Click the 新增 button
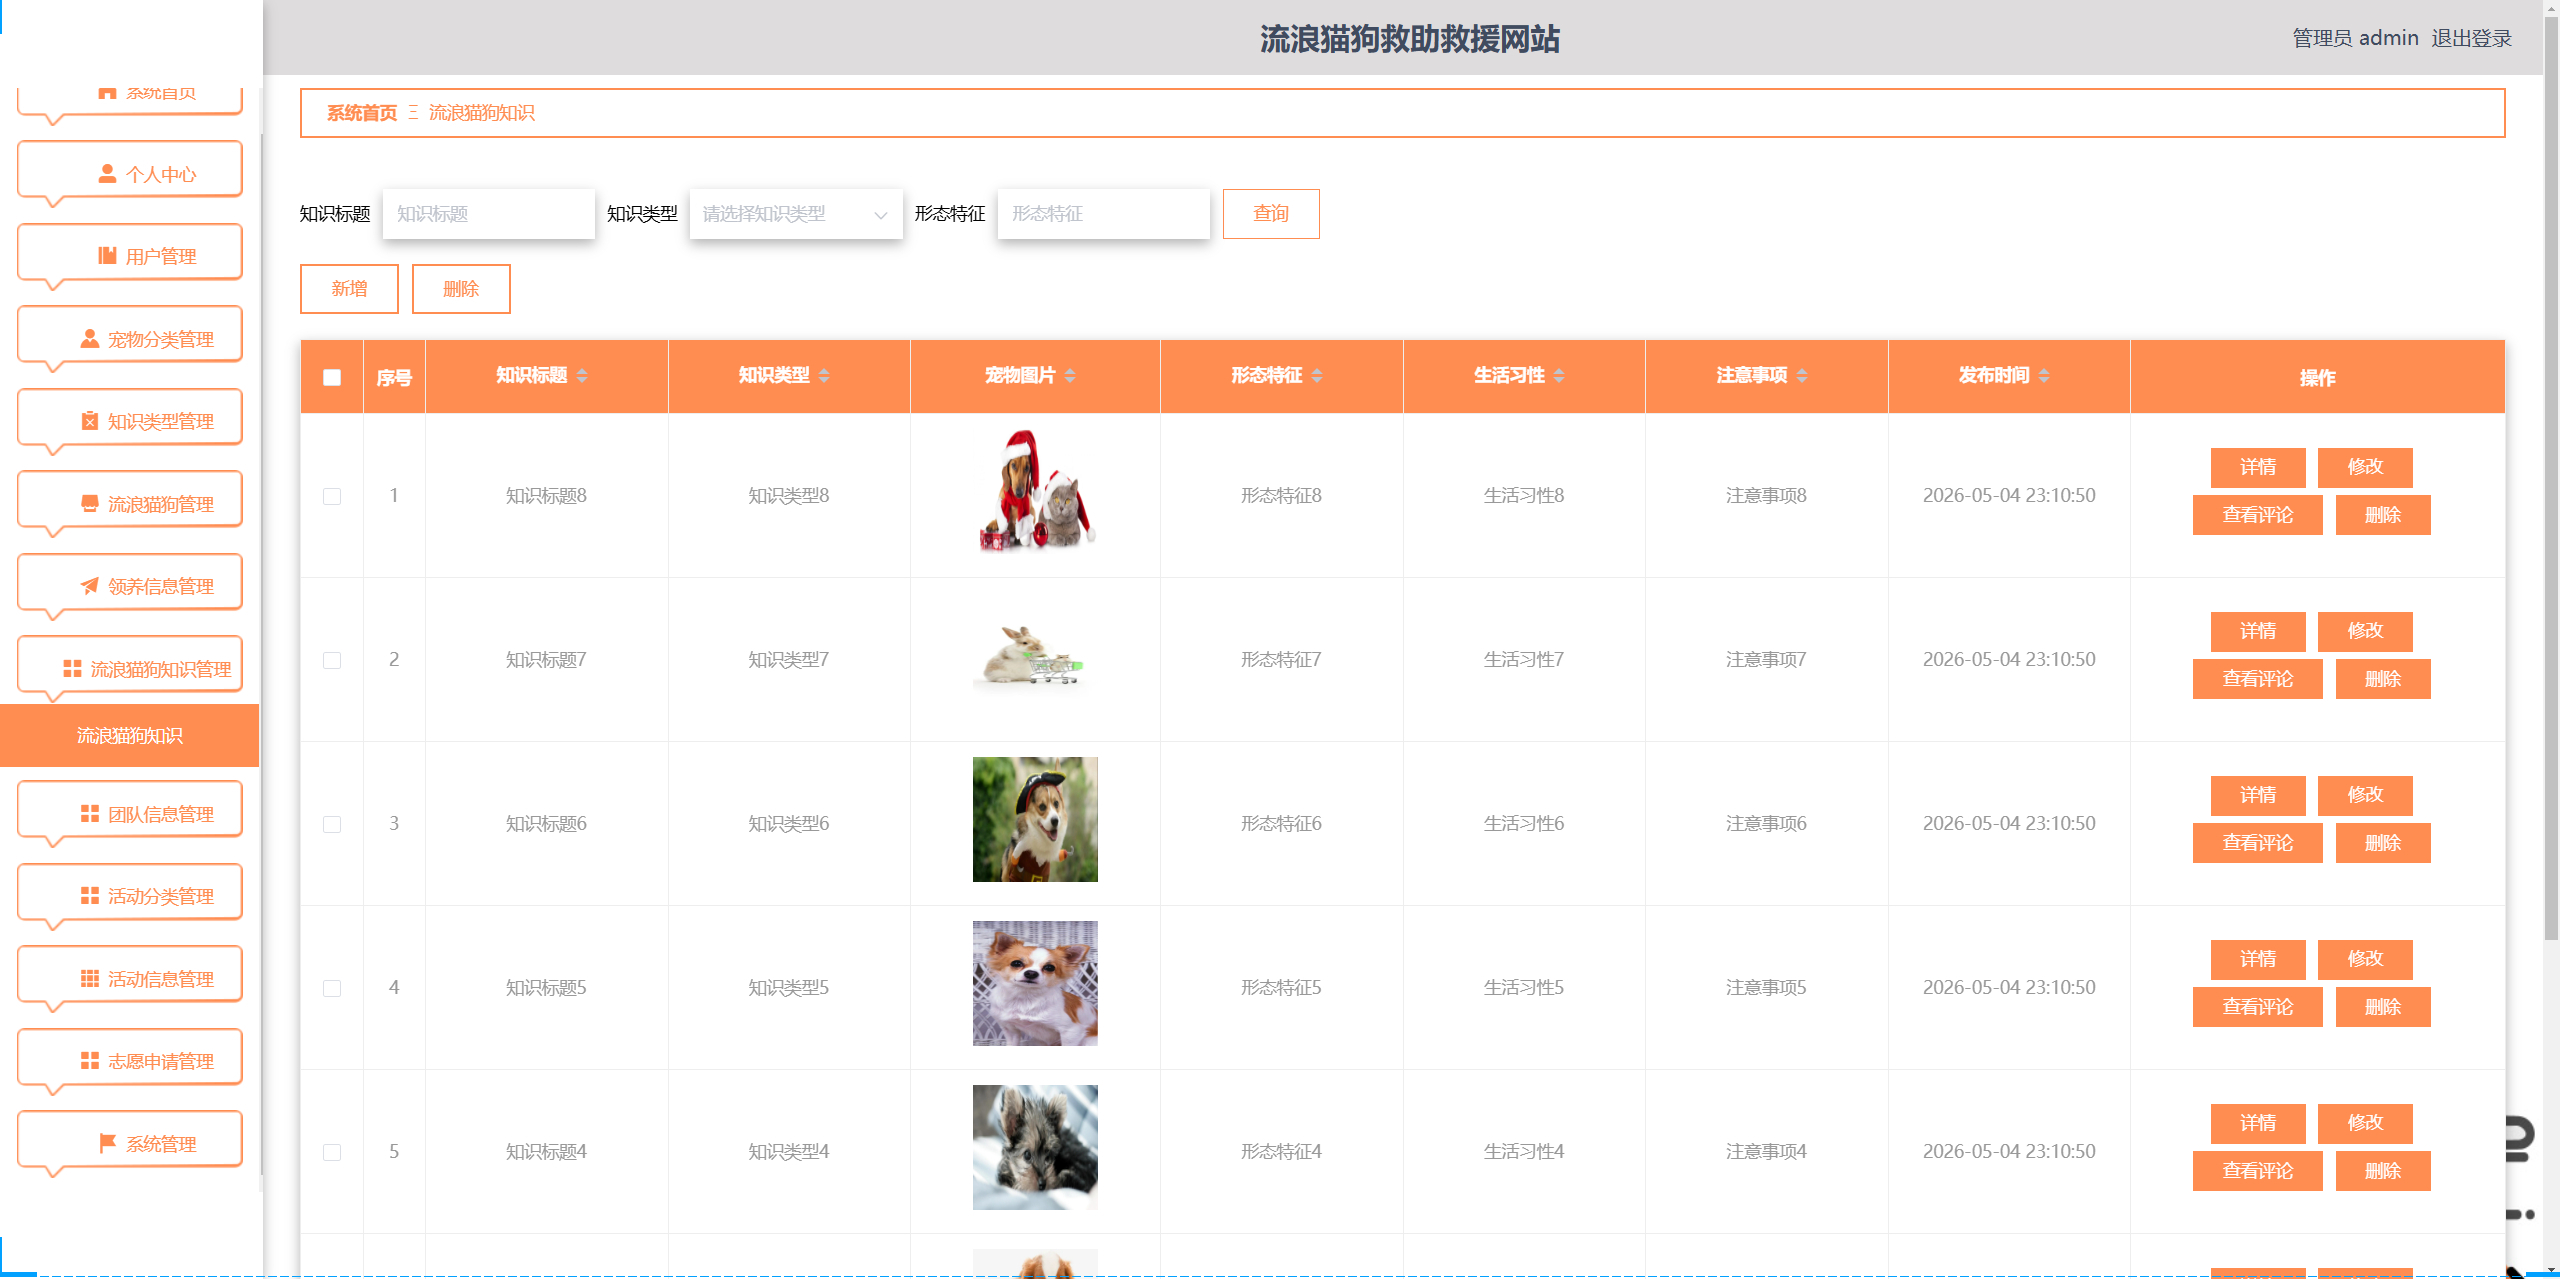2560x1279 pixels. pyautogui.click(x=348, y=288)
